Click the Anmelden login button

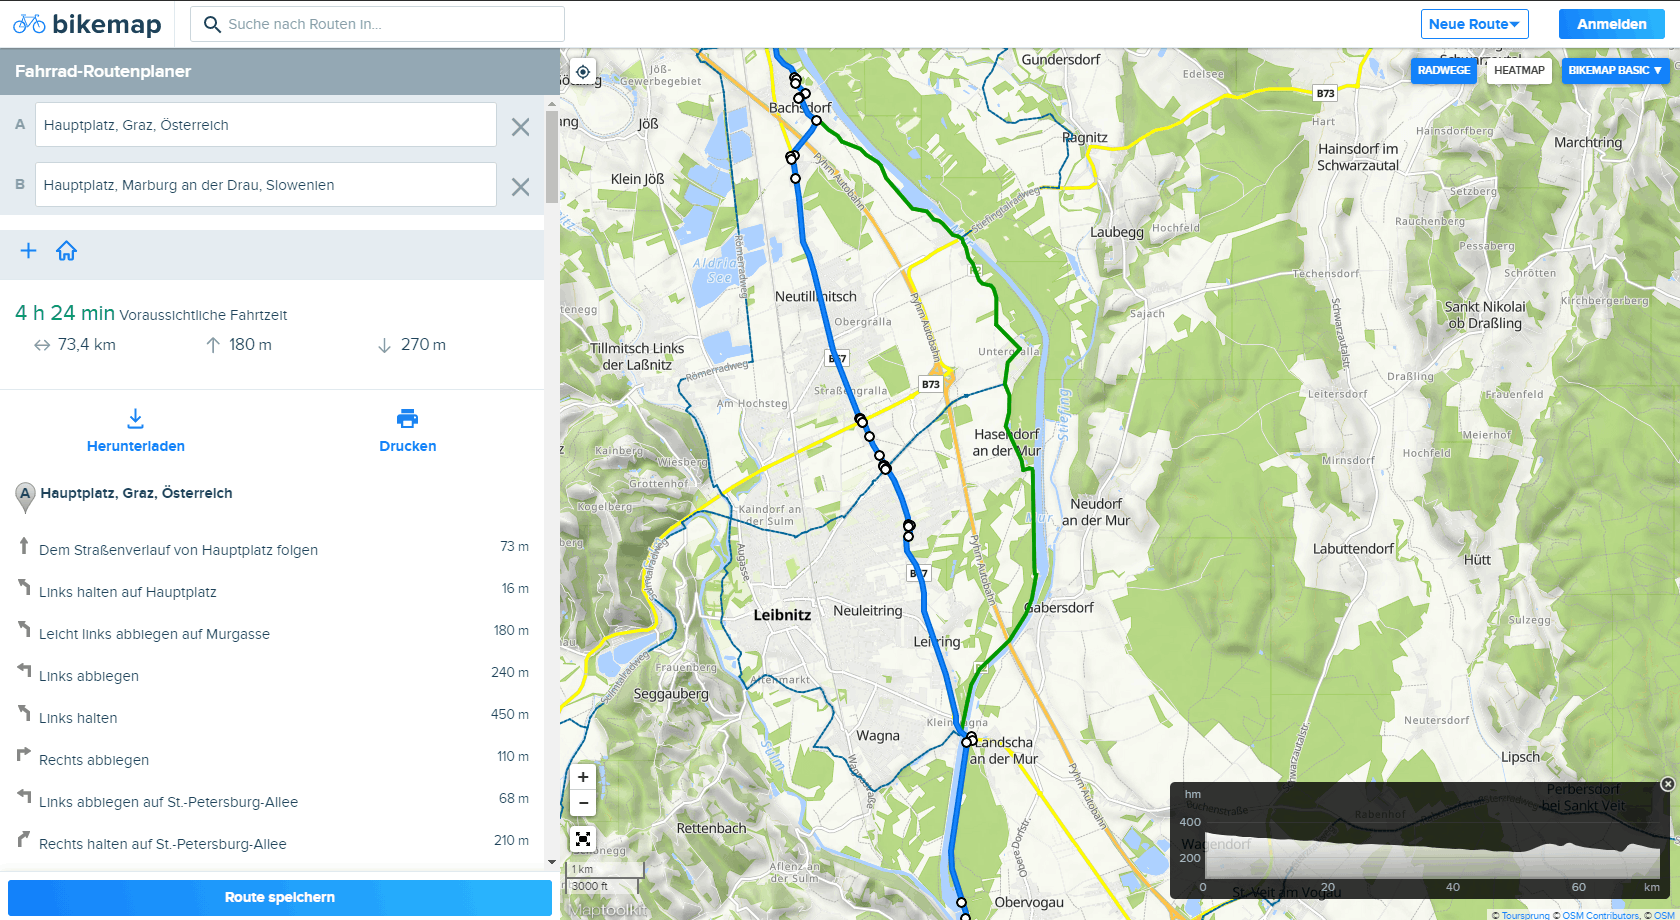click(1611, 24)
